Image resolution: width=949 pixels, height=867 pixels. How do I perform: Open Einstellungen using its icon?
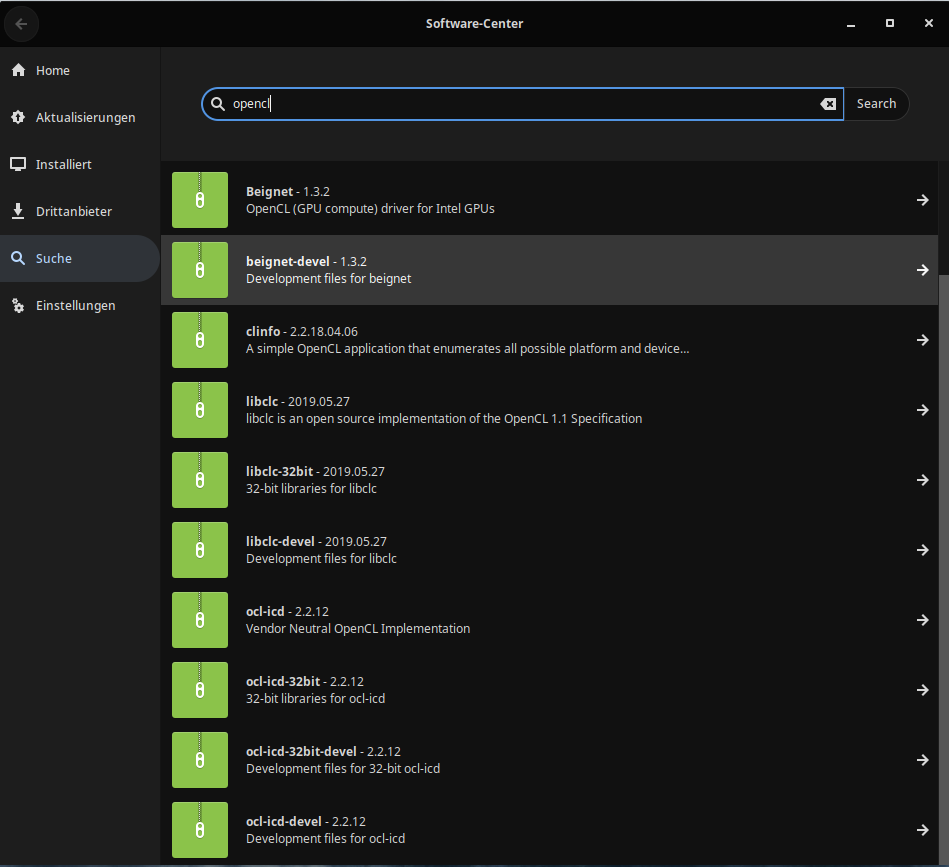click(x=18, y=305)
